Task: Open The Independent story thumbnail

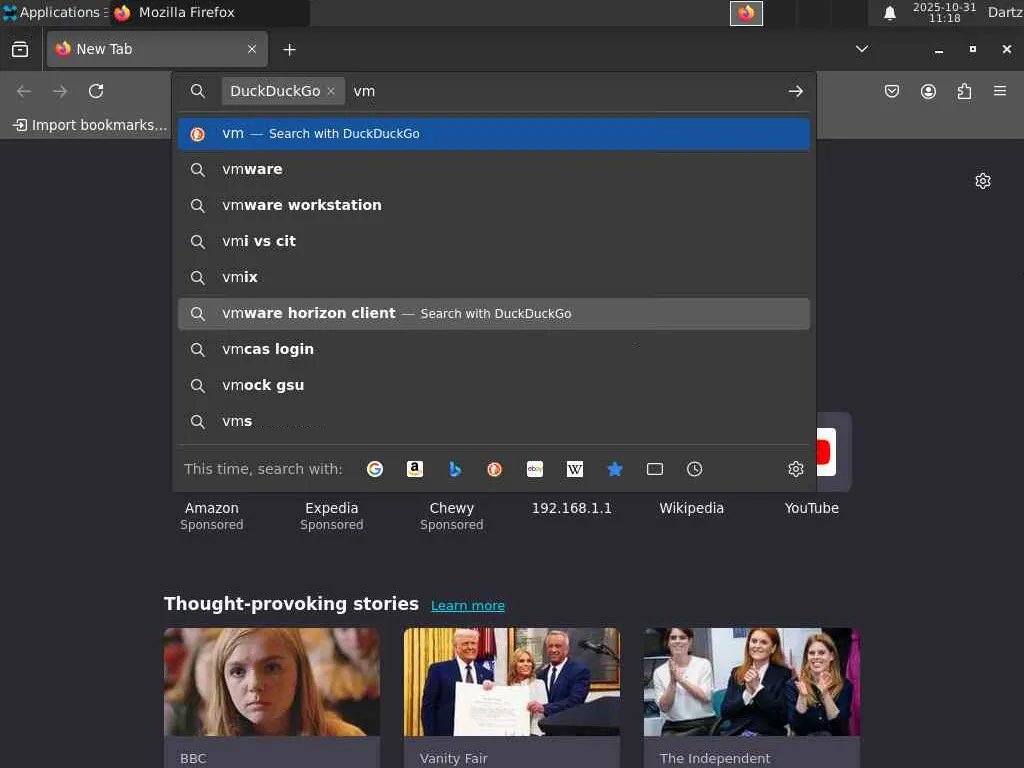Action: click(x=752, y=682)
